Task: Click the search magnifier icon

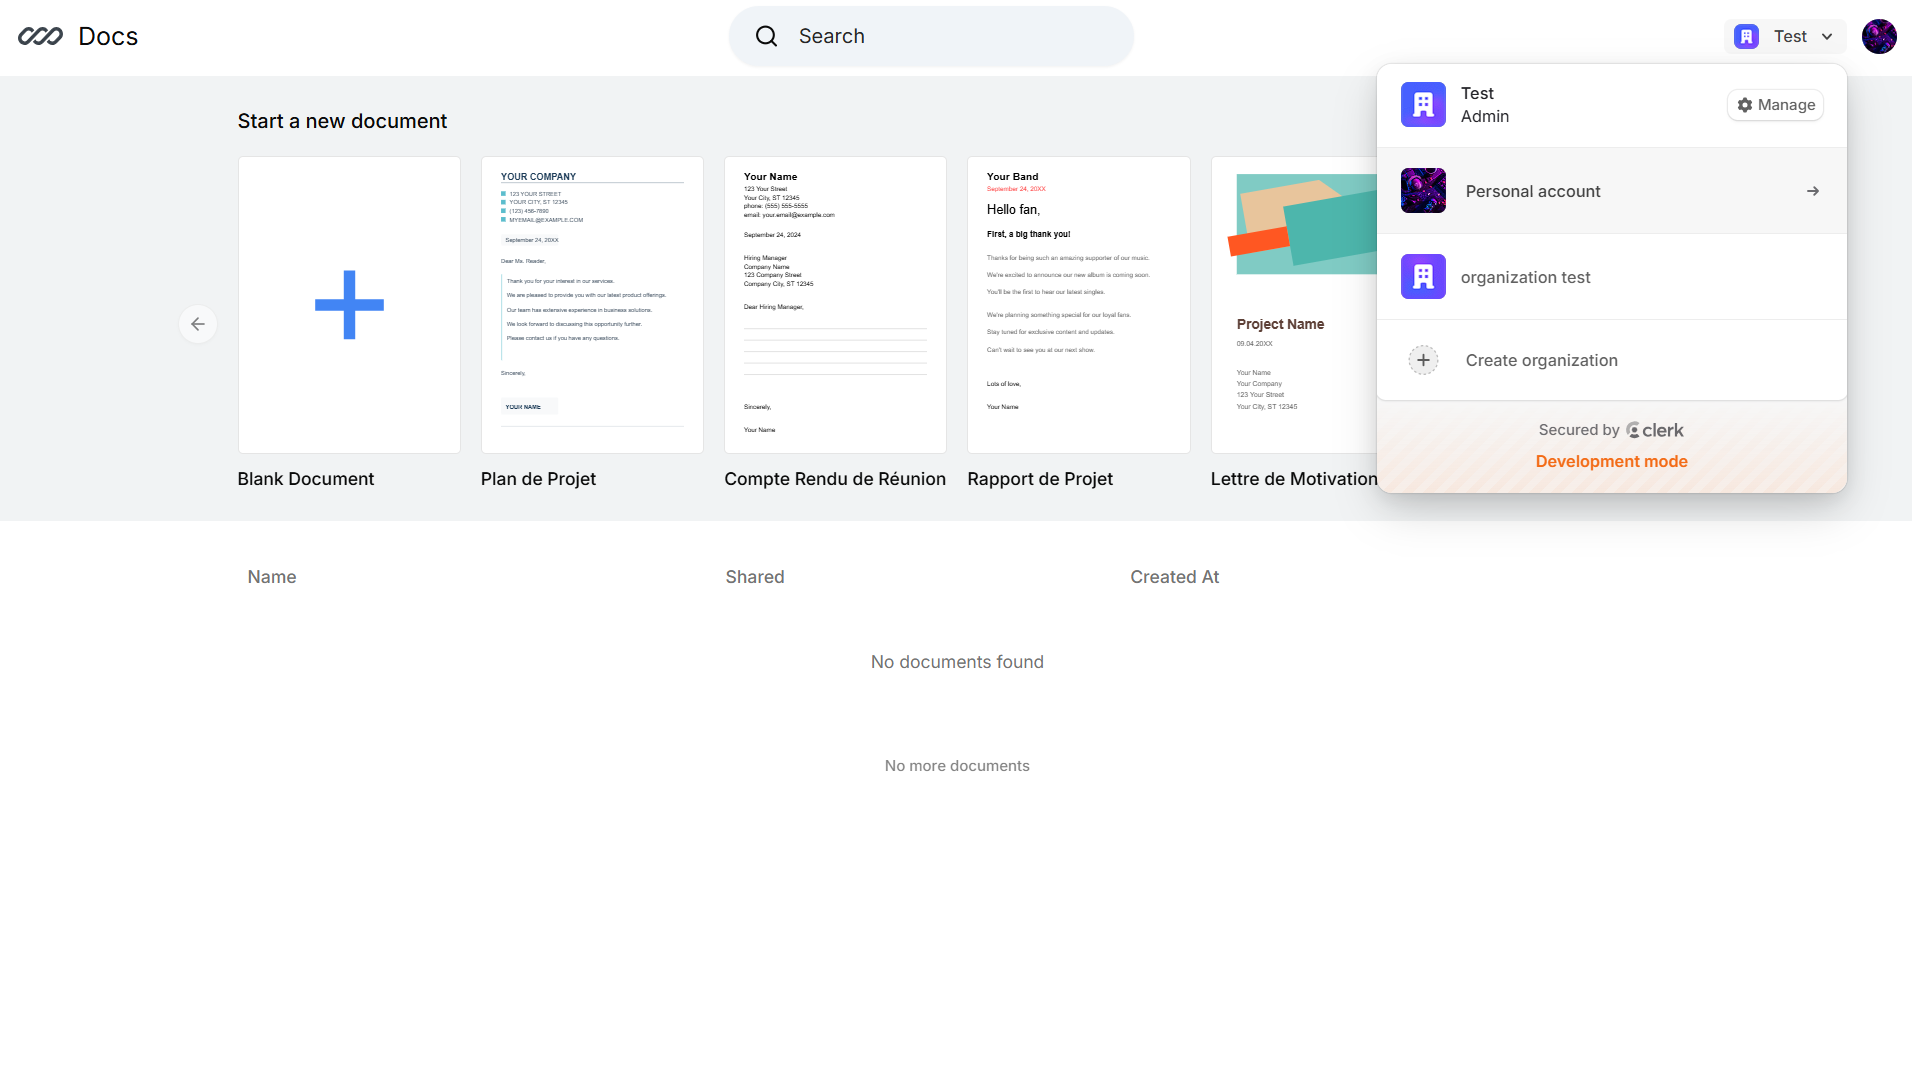Action: (766, 37)
